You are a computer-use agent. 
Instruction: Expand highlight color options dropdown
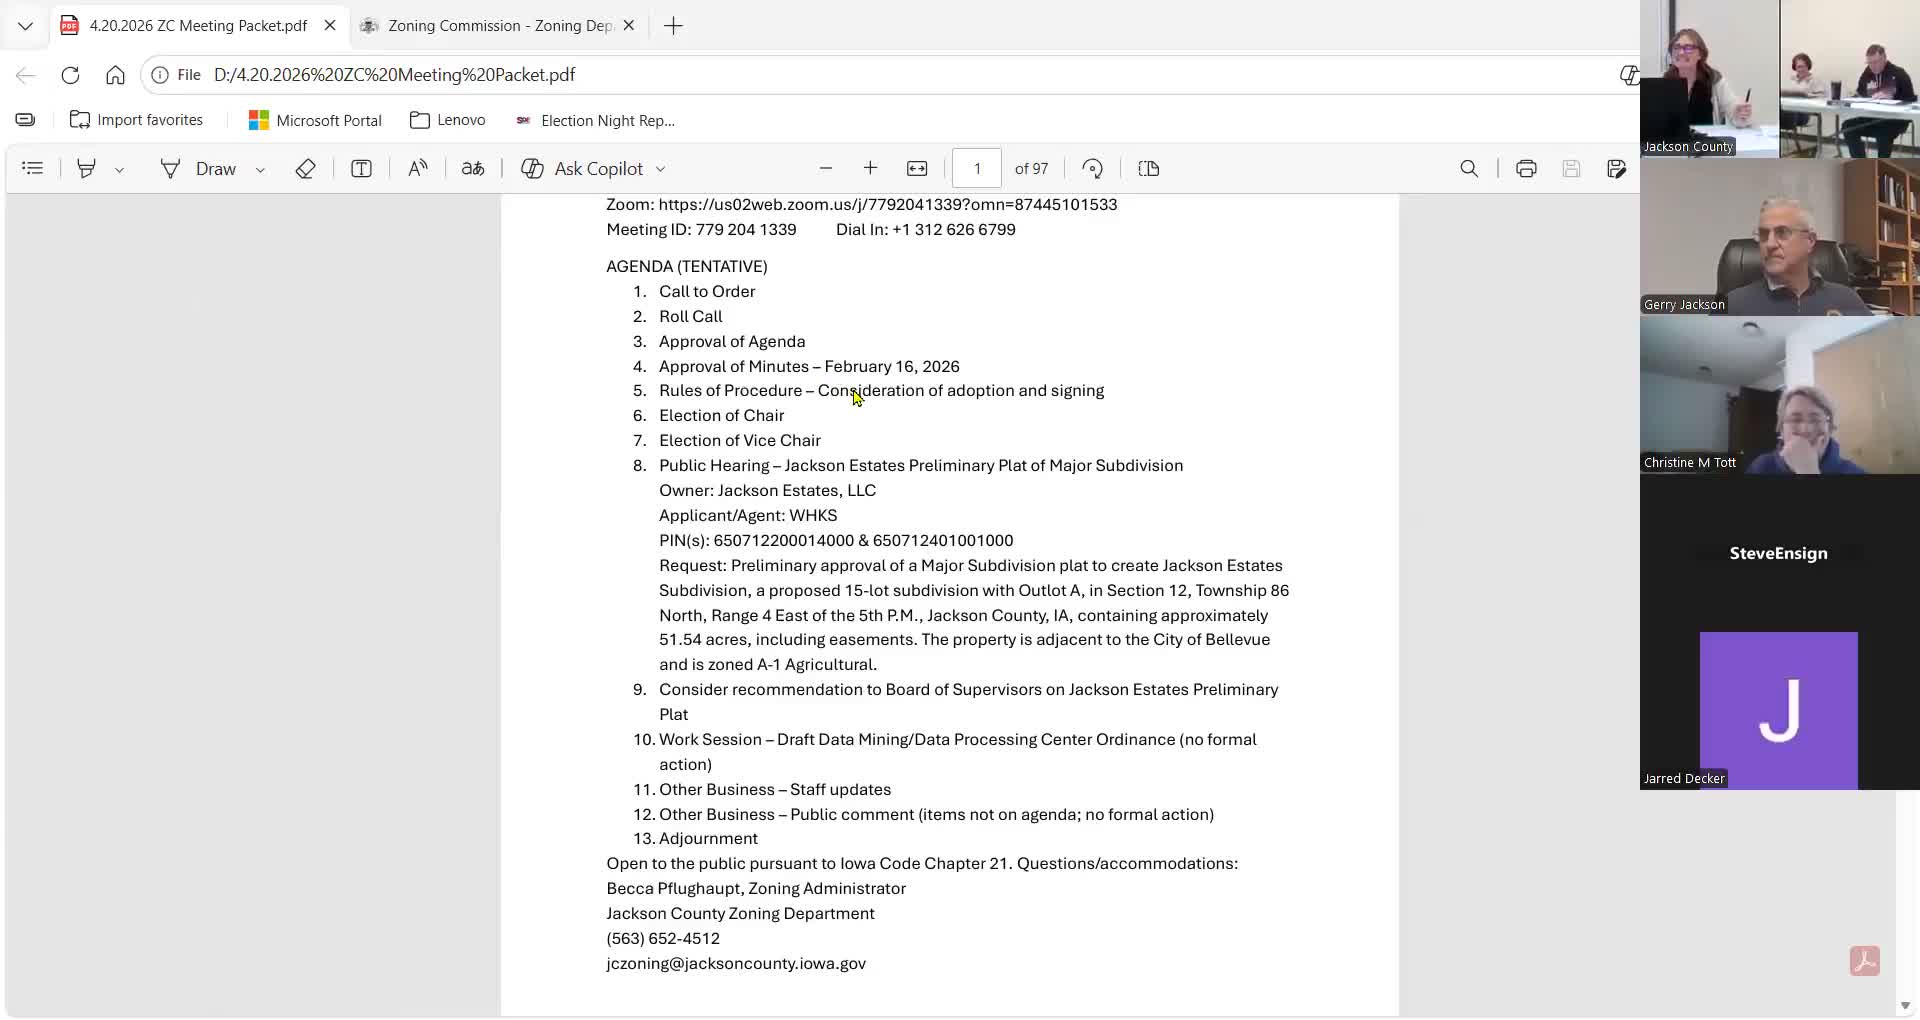119,169
